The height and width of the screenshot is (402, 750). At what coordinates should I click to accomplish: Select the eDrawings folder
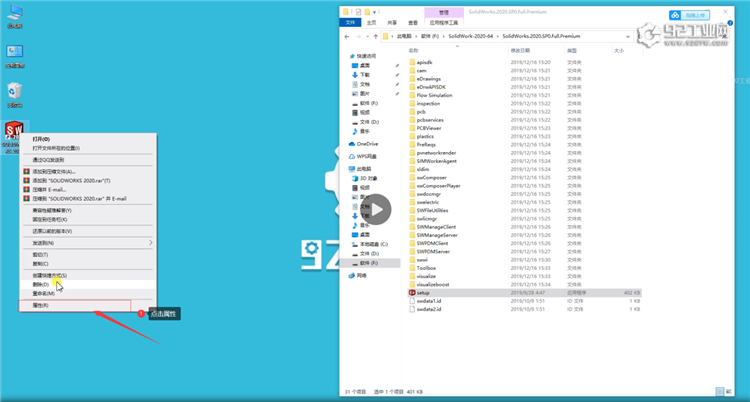428,78
